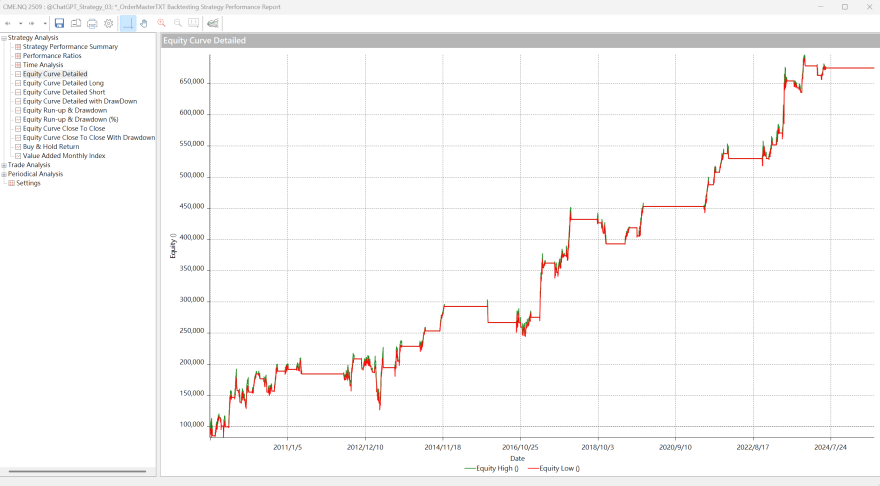Image resolution: width=880 pixels, height=486 pixels.
Task: Click the Equity High legend entry
Action: tap(493, 468)
